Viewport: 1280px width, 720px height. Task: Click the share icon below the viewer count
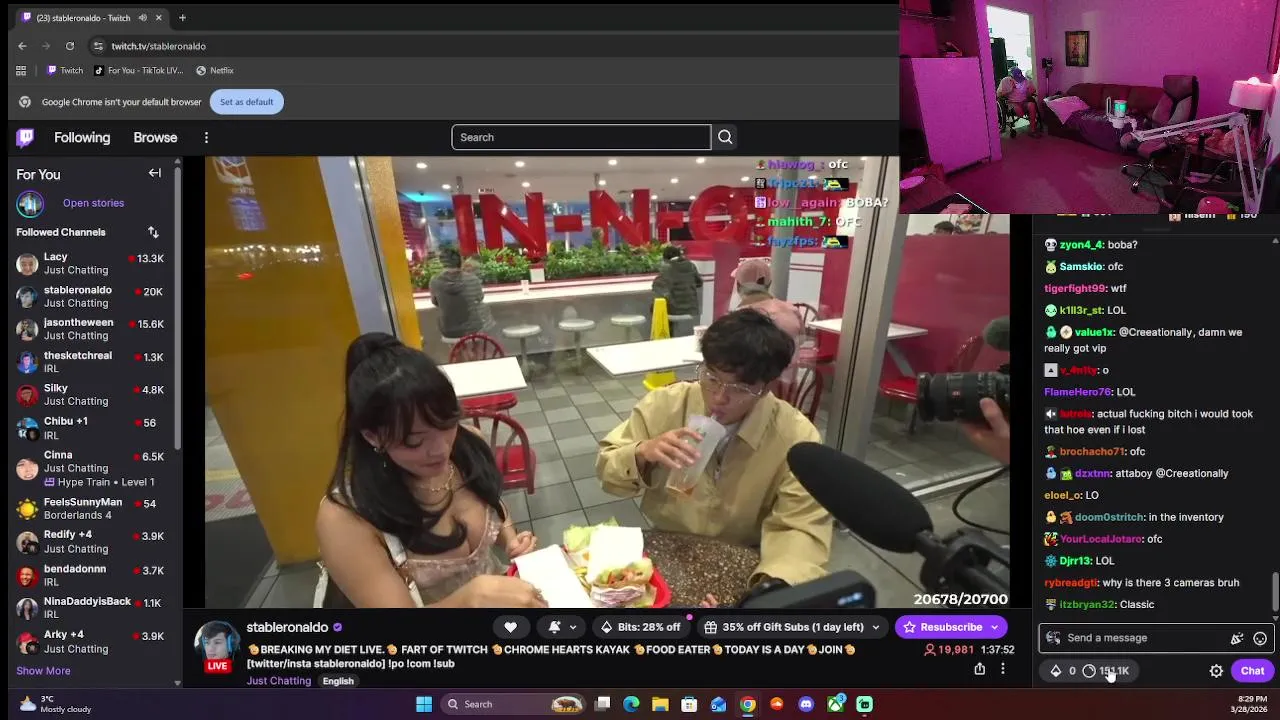[979, 669]
